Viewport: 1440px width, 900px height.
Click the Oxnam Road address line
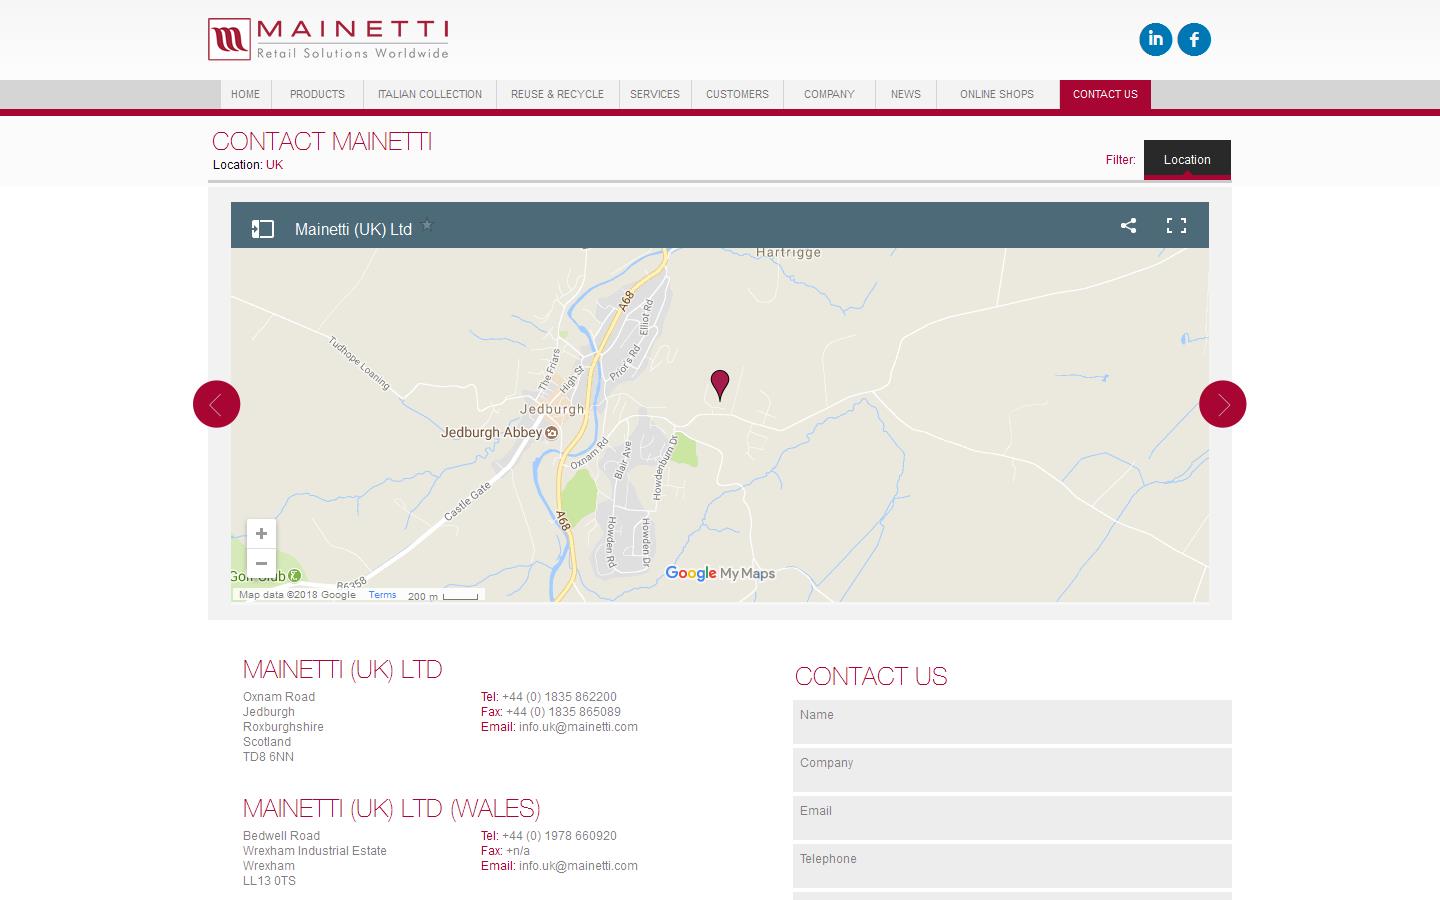click(x=279, y=697)
